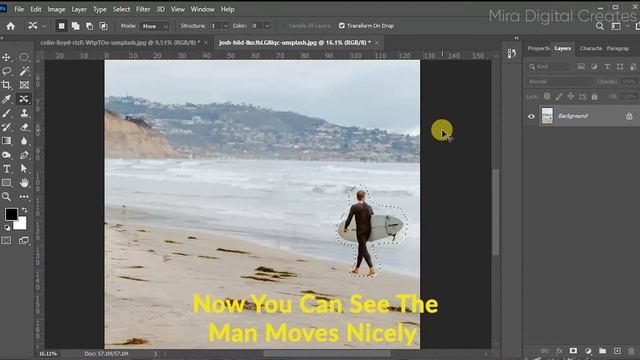The height and width of the screenshot is (360, 640).
Task: Choose Subtract from Selection mode
Action: pos(89,26)
